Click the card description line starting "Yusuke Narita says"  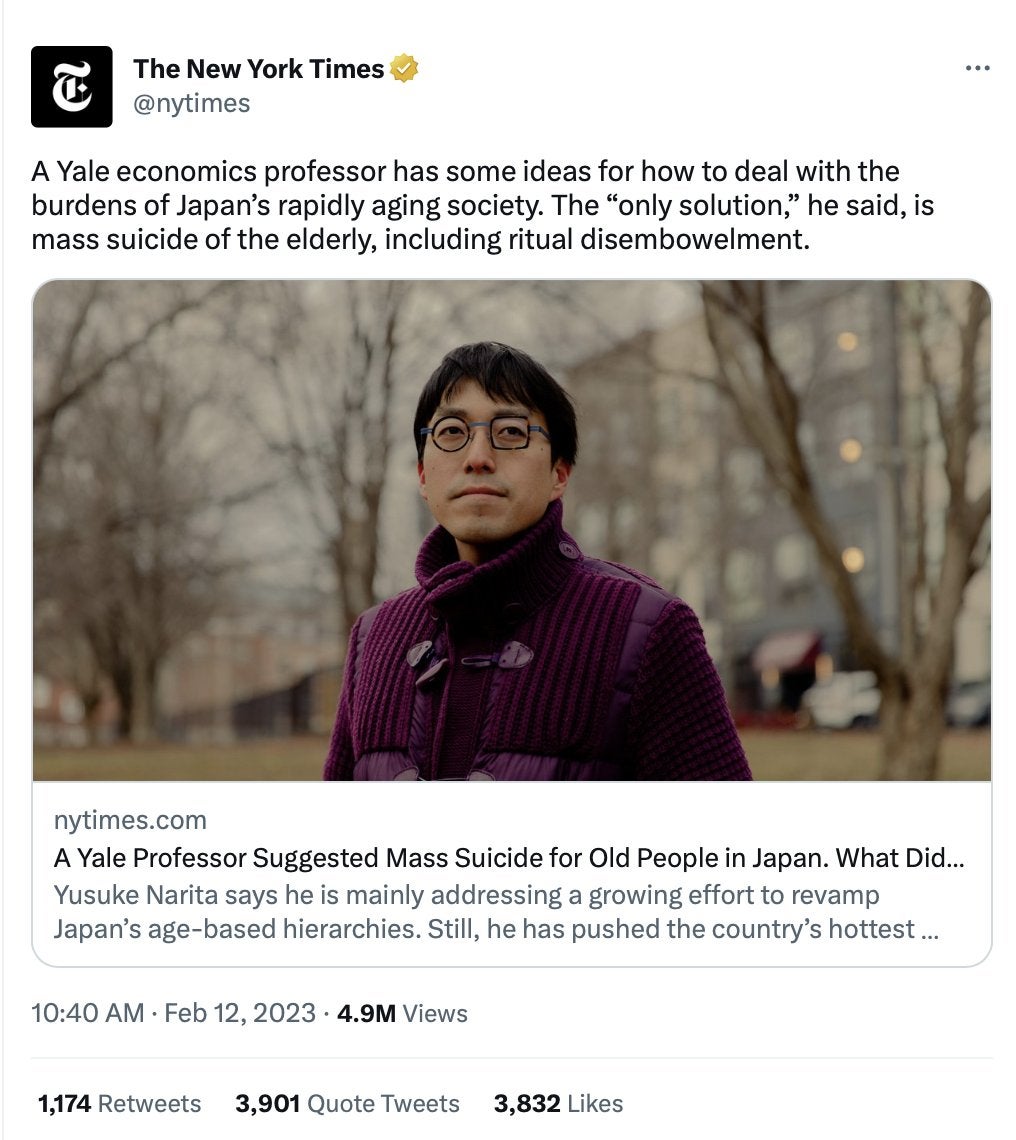point(466,894)
